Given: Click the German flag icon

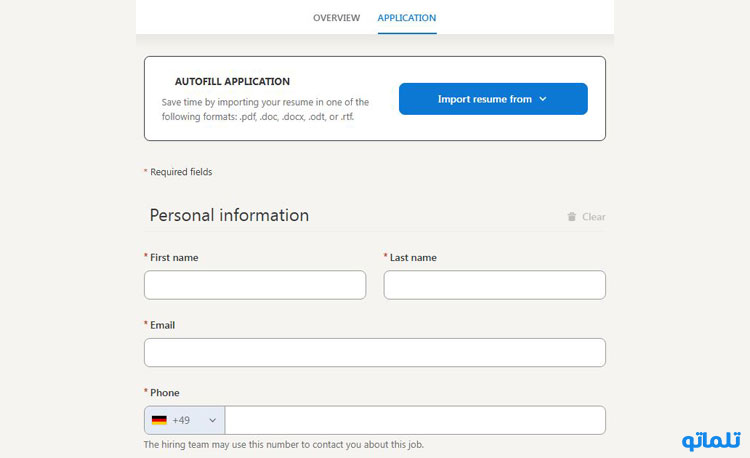Looking at the screenshot, I should [159, 420].
